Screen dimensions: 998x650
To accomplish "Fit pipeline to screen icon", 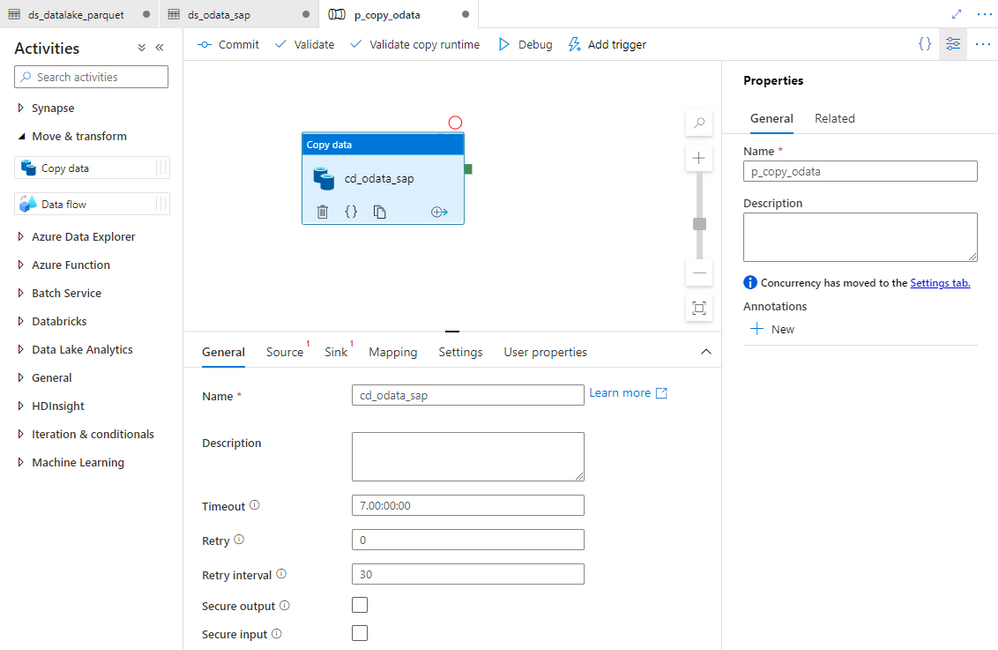I will 699,309.
